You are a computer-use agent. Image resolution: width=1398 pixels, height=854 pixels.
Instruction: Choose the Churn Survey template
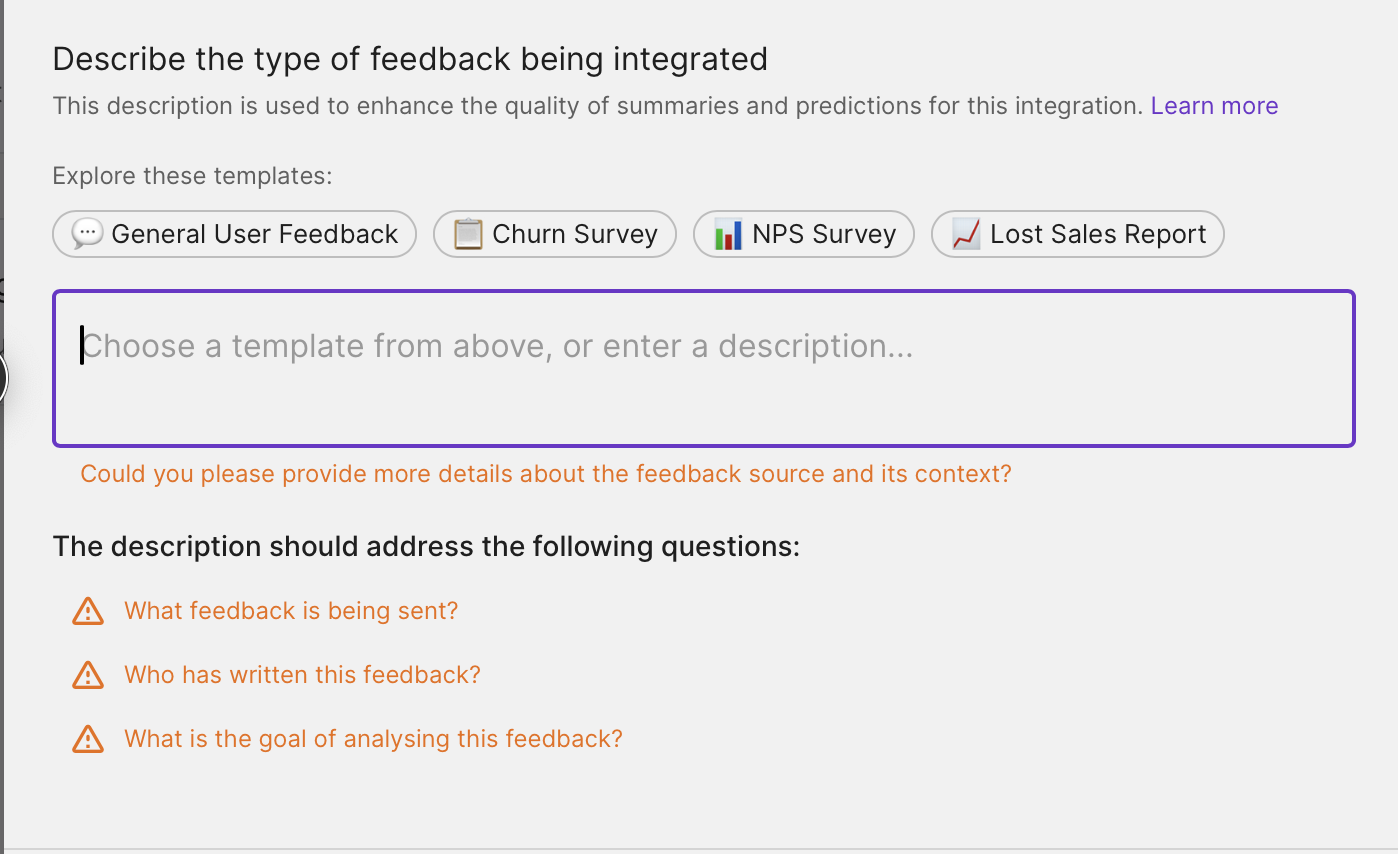click(555, 234)
